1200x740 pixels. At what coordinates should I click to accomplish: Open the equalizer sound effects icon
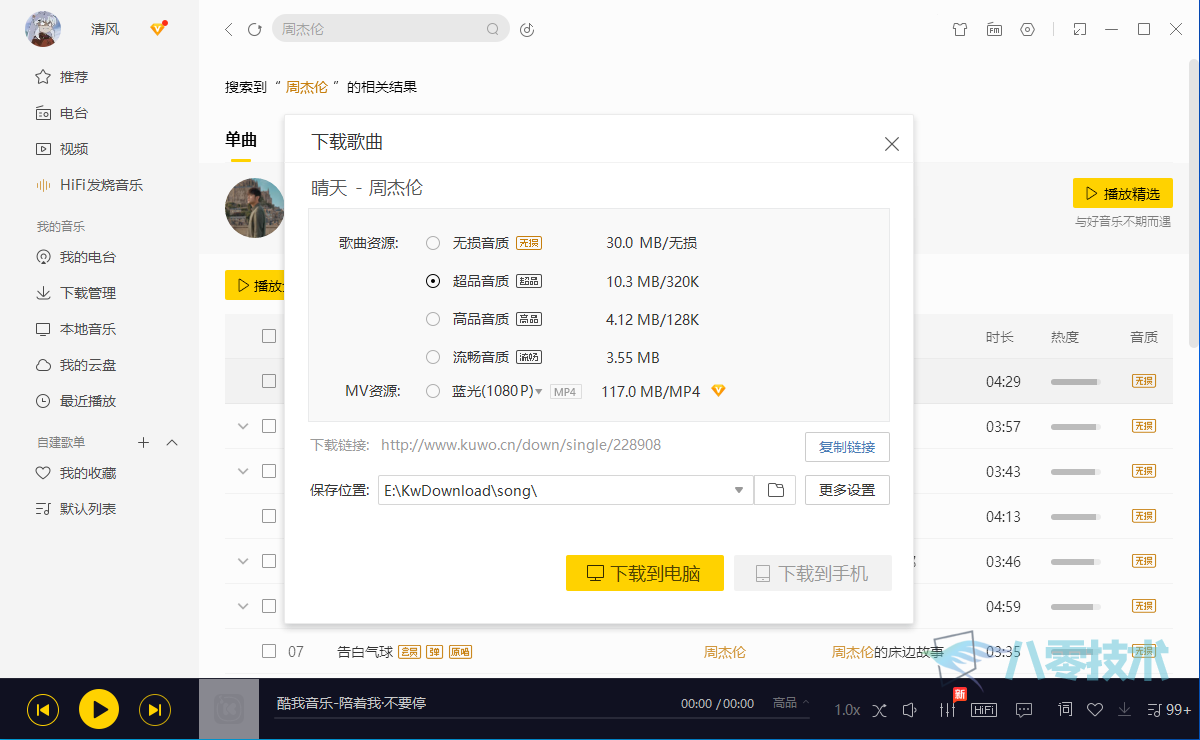point(946,710)
